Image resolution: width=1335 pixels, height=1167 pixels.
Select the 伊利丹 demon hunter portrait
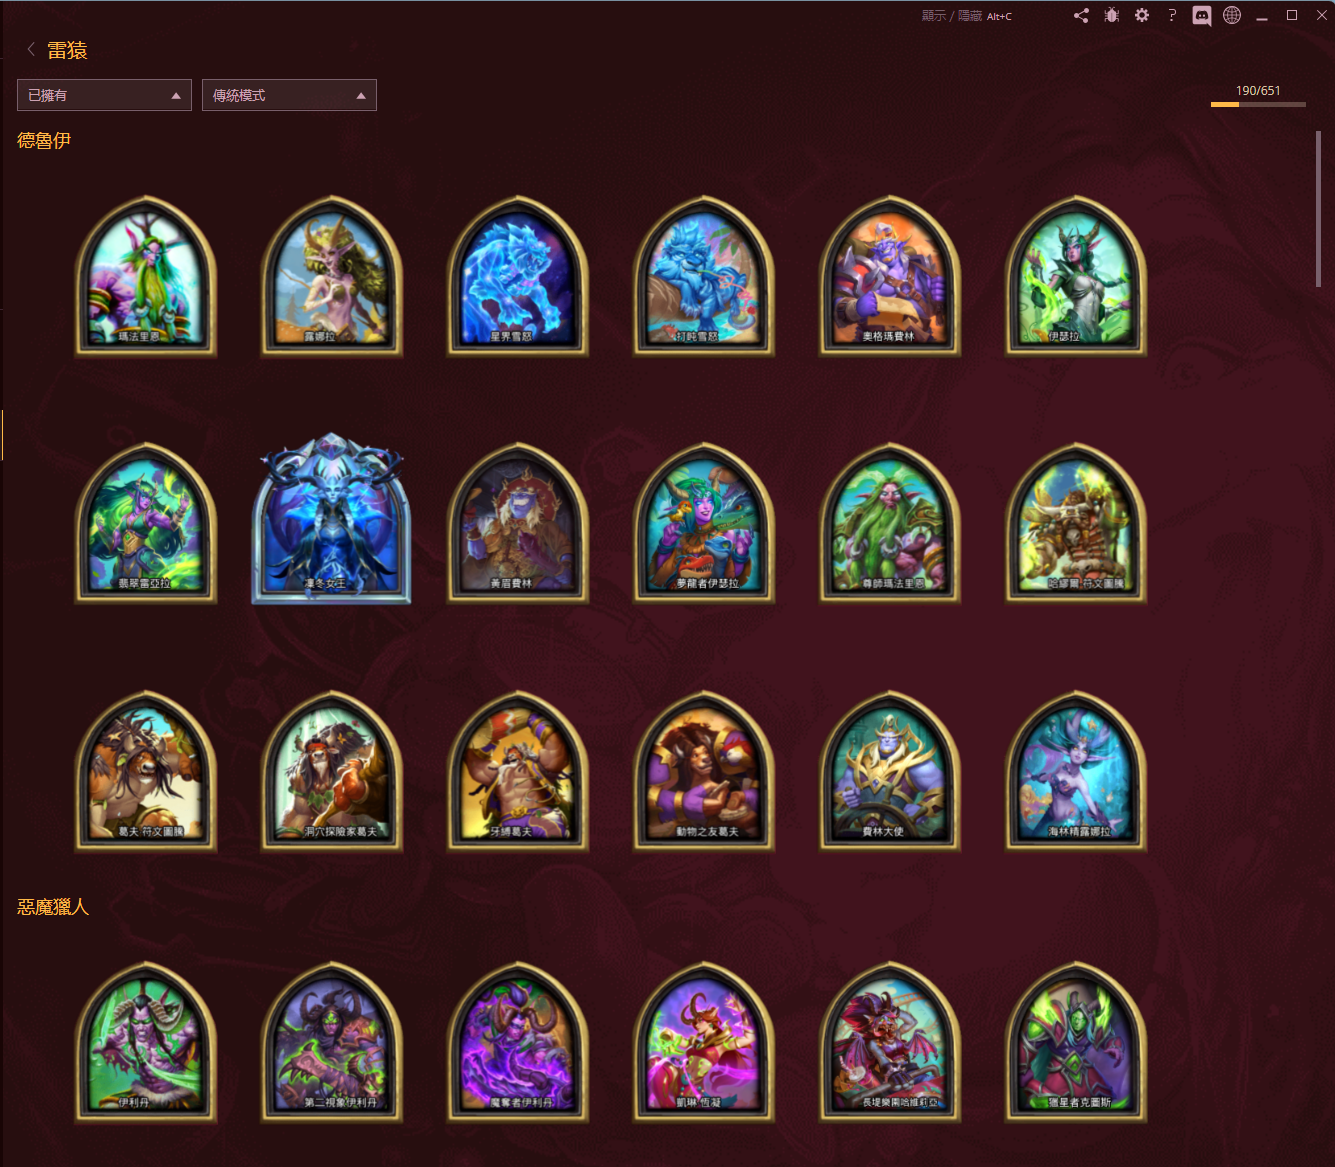coord(146,1041)
